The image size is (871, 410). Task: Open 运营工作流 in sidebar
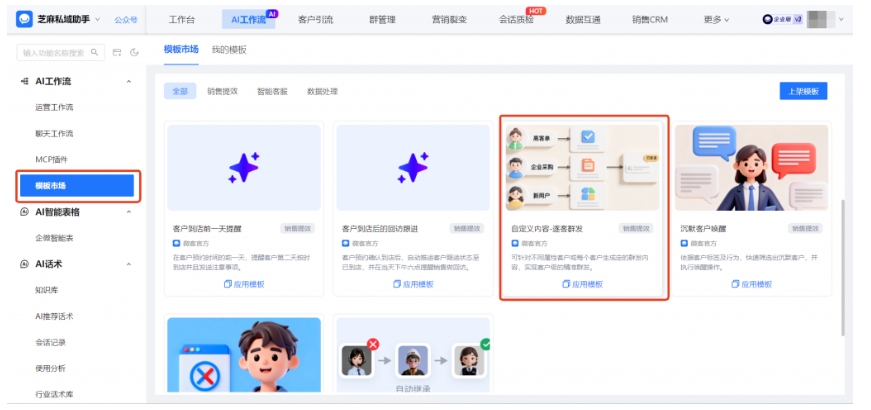coord(54,108)
